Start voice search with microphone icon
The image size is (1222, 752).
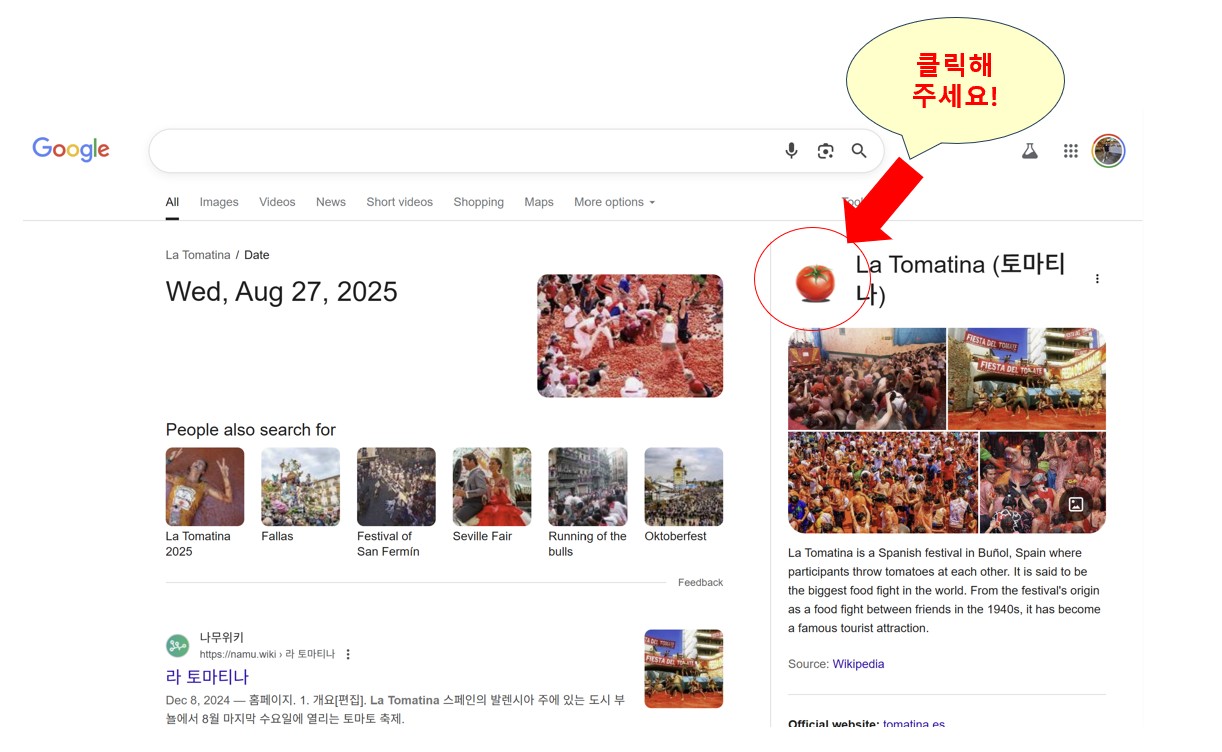point(791,151)
